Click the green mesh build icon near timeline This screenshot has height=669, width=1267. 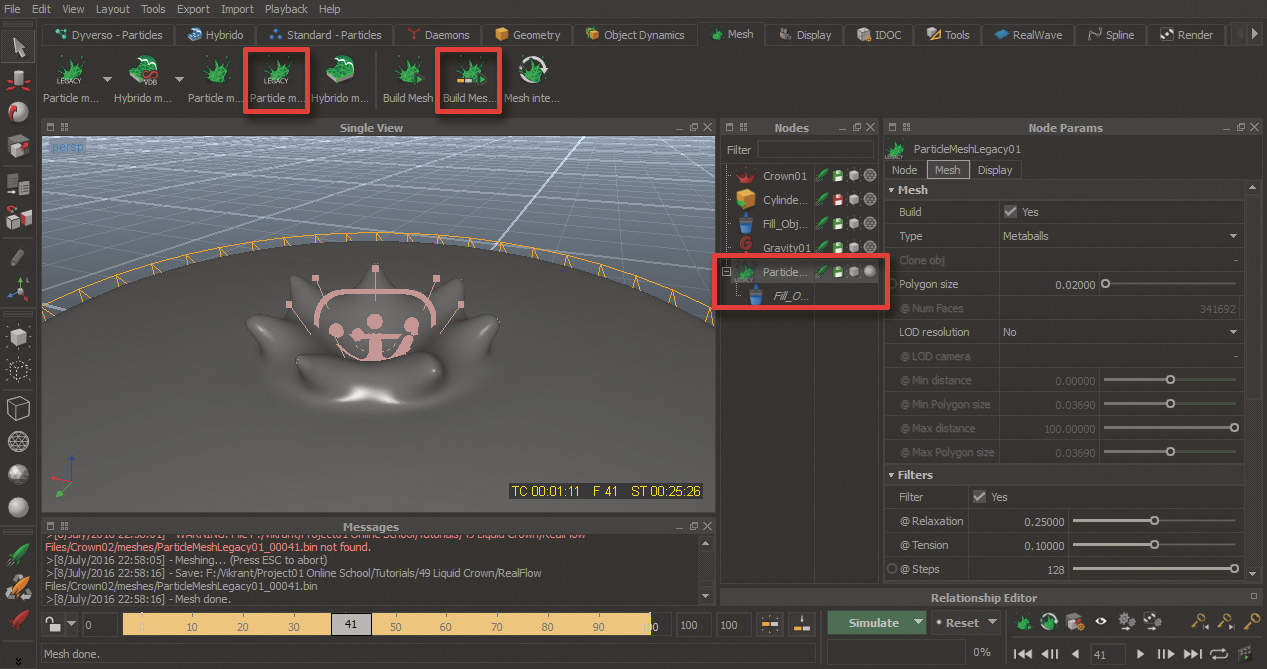[x=1023, y=622]
